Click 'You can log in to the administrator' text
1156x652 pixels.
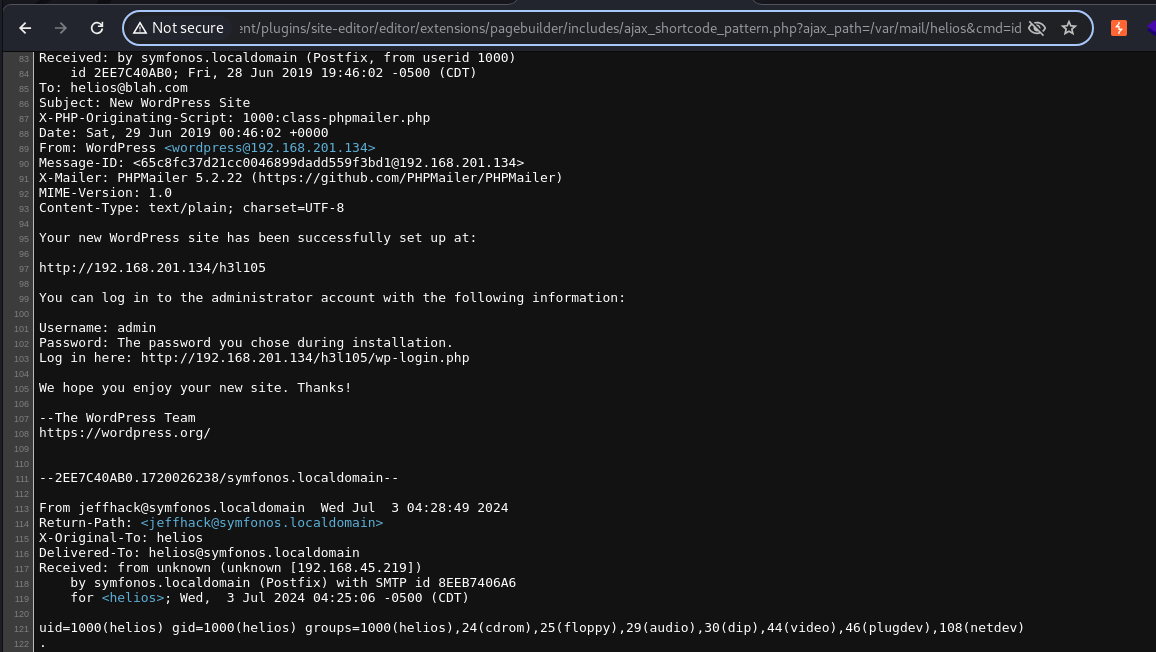point(332,297)
